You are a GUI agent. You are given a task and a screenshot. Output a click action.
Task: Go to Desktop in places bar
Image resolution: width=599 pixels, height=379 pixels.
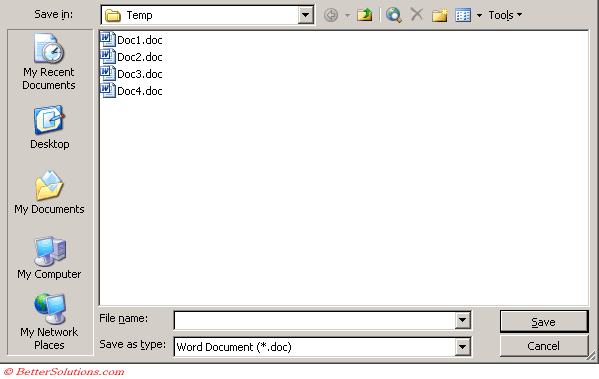pos(50,128)
